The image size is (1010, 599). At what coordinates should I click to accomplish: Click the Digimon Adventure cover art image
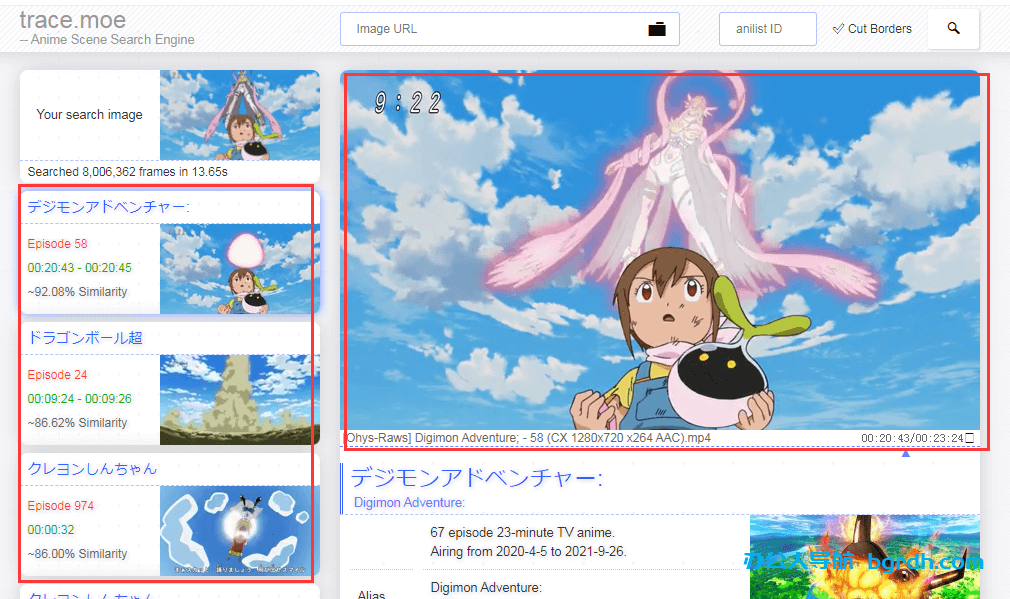[x=864, y=556]
